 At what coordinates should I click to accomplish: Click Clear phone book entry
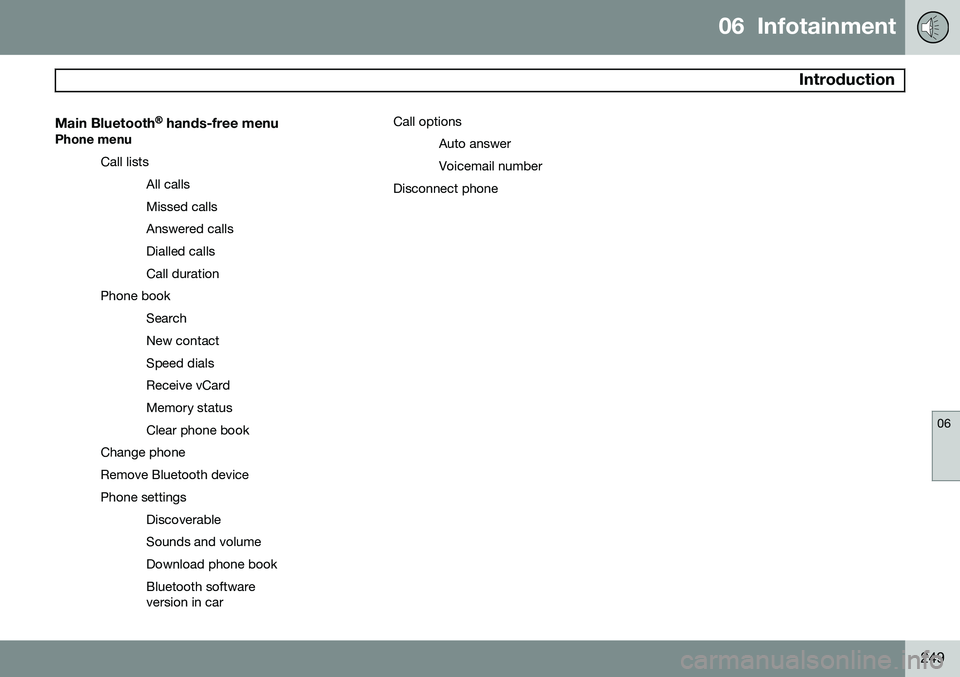[198, 430]
